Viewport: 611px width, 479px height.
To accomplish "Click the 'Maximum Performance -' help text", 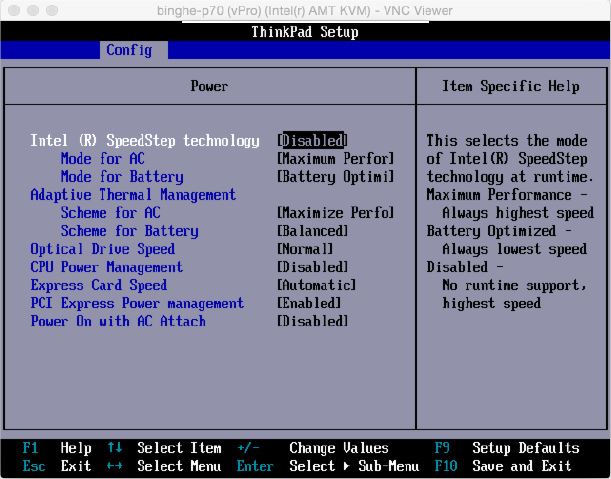I will (x=507, y=194).
